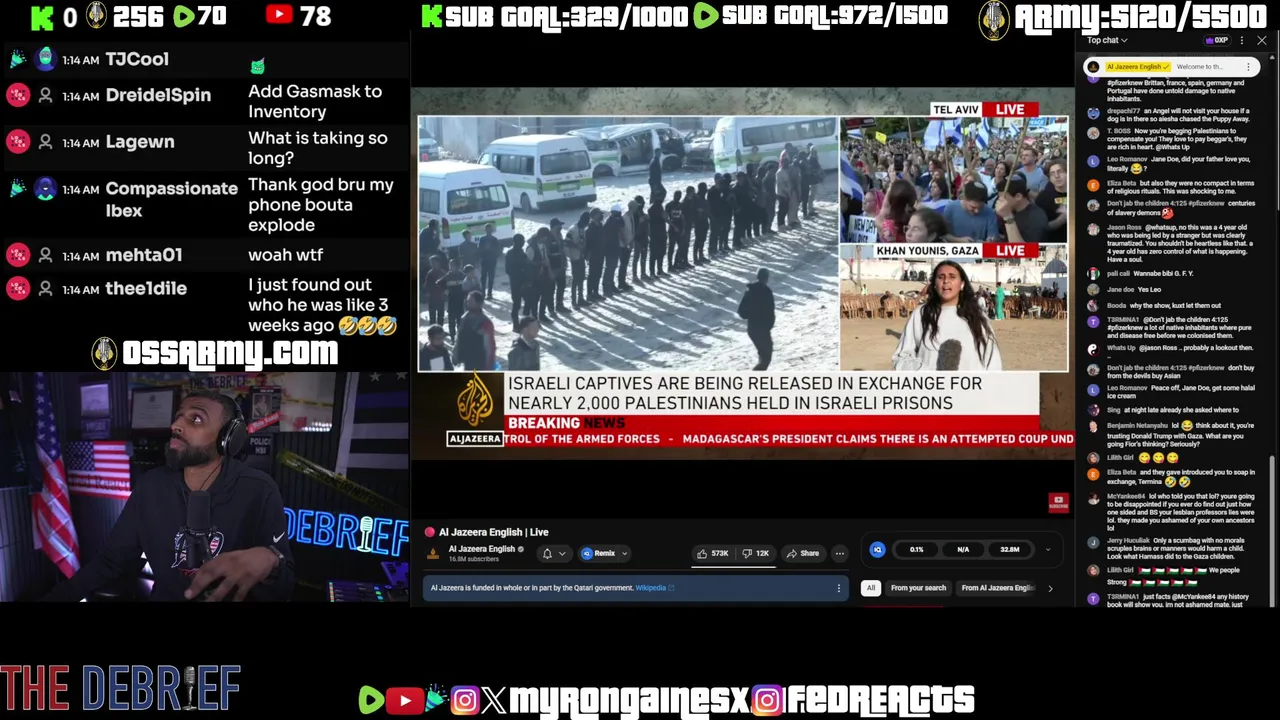Open the notification bell dropdown

coord(553,553)
